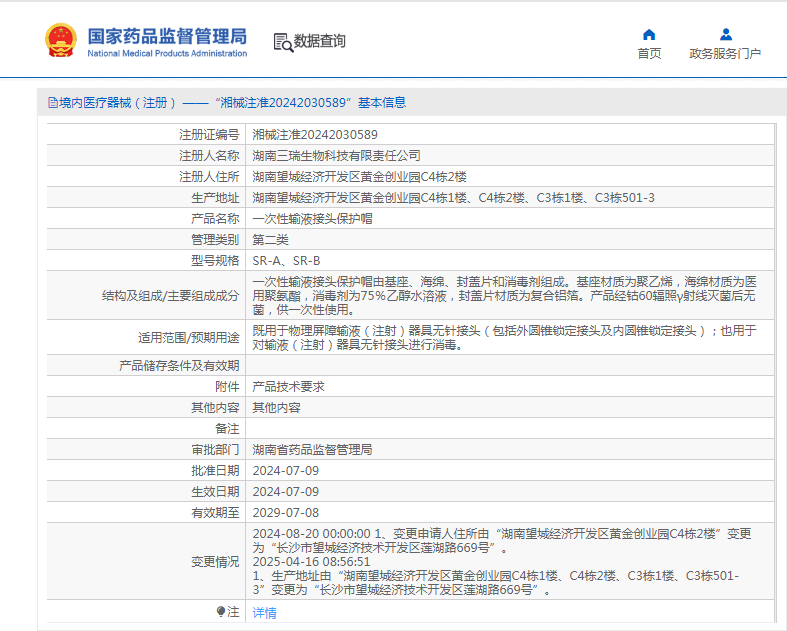This screenshot has width=787, height=631.
Task: Open 政务服务门户 text link
Action: pyautogui.click(x=725, y=53)
